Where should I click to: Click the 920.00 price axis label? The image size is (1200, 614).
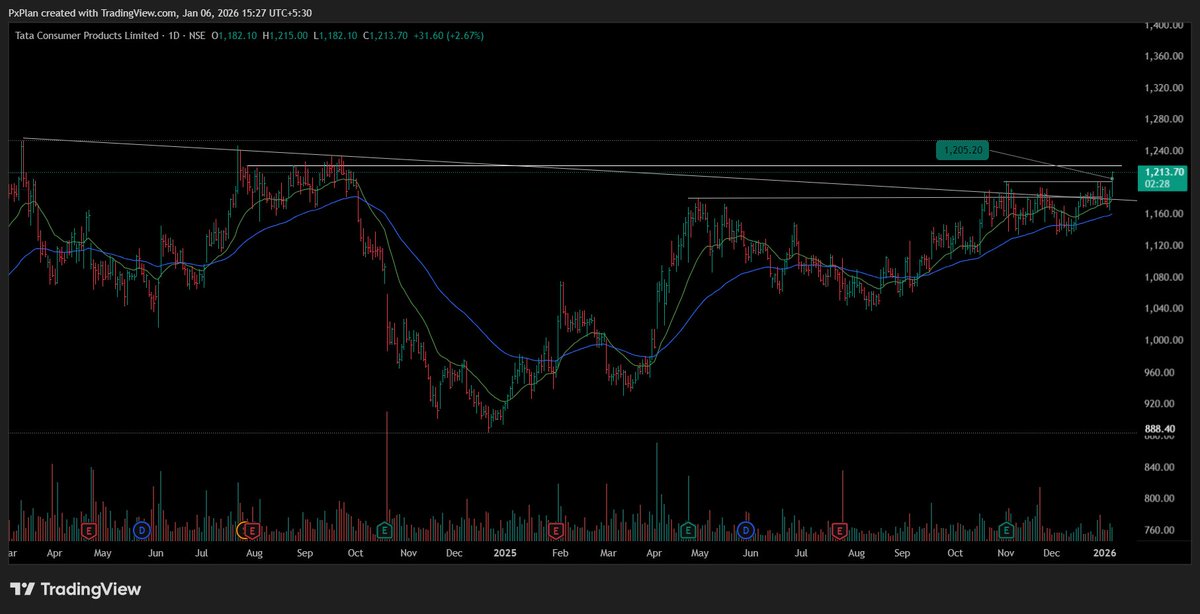point(1160,404)
